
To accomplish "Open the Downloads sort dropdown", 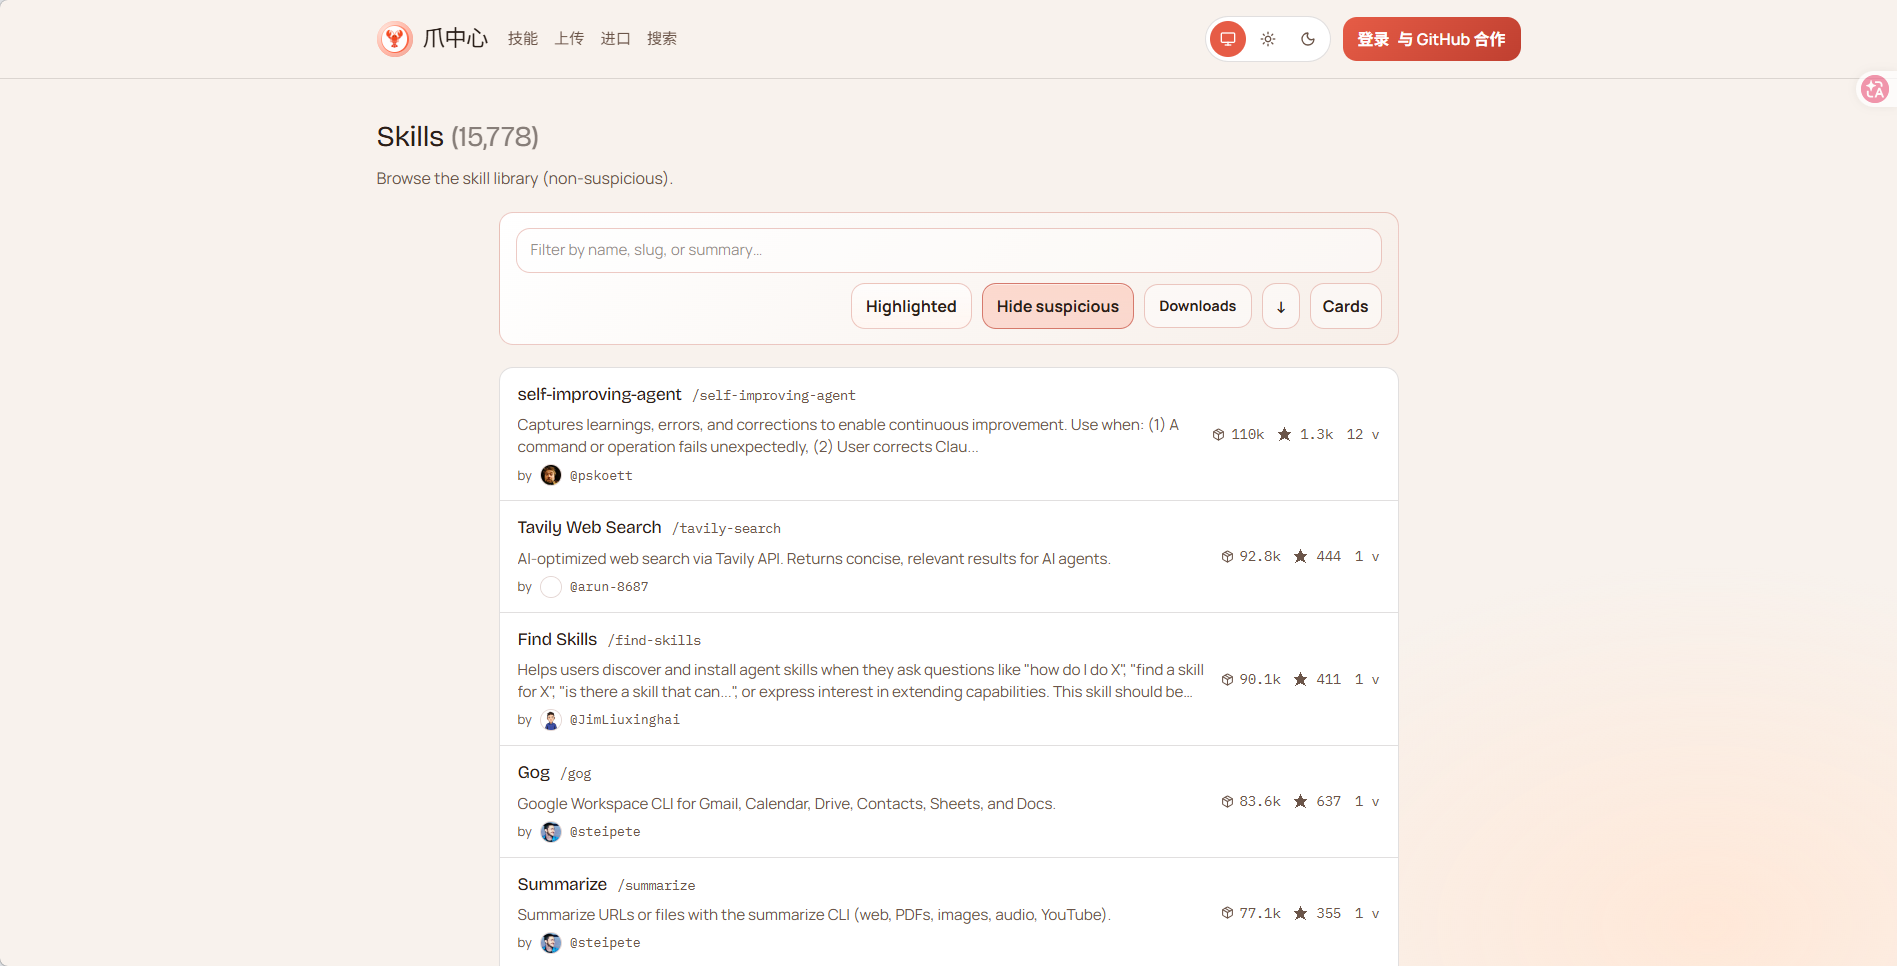I will click(1197, 306).
